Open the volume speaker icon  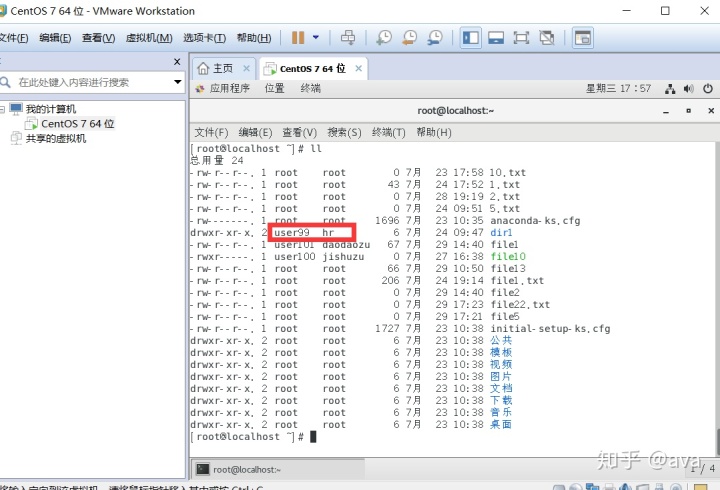pos(688,89)
